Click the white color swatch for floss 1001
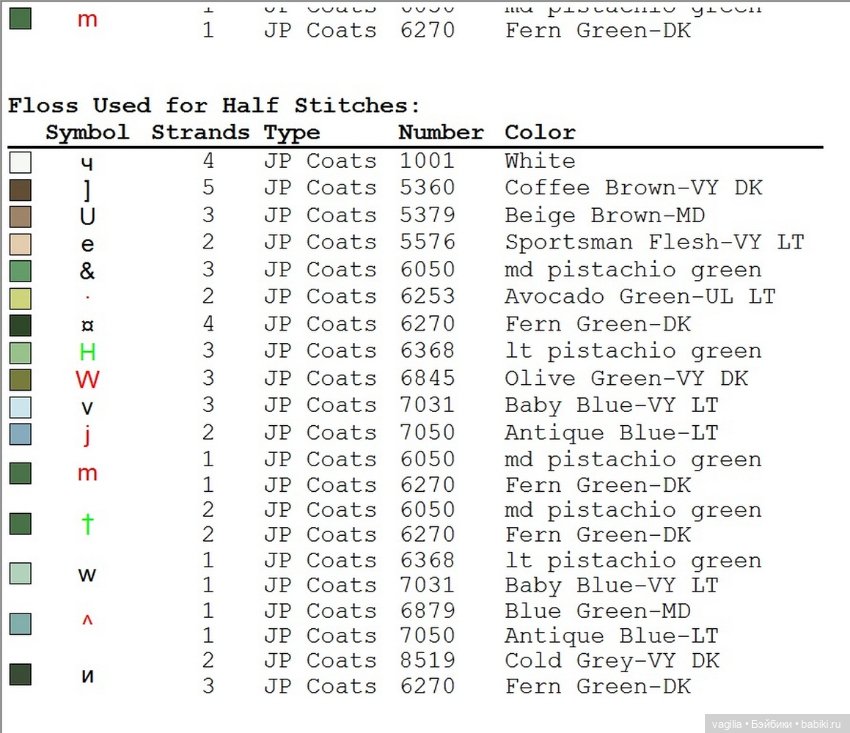850x733 pixels. [x=20, y=162]
